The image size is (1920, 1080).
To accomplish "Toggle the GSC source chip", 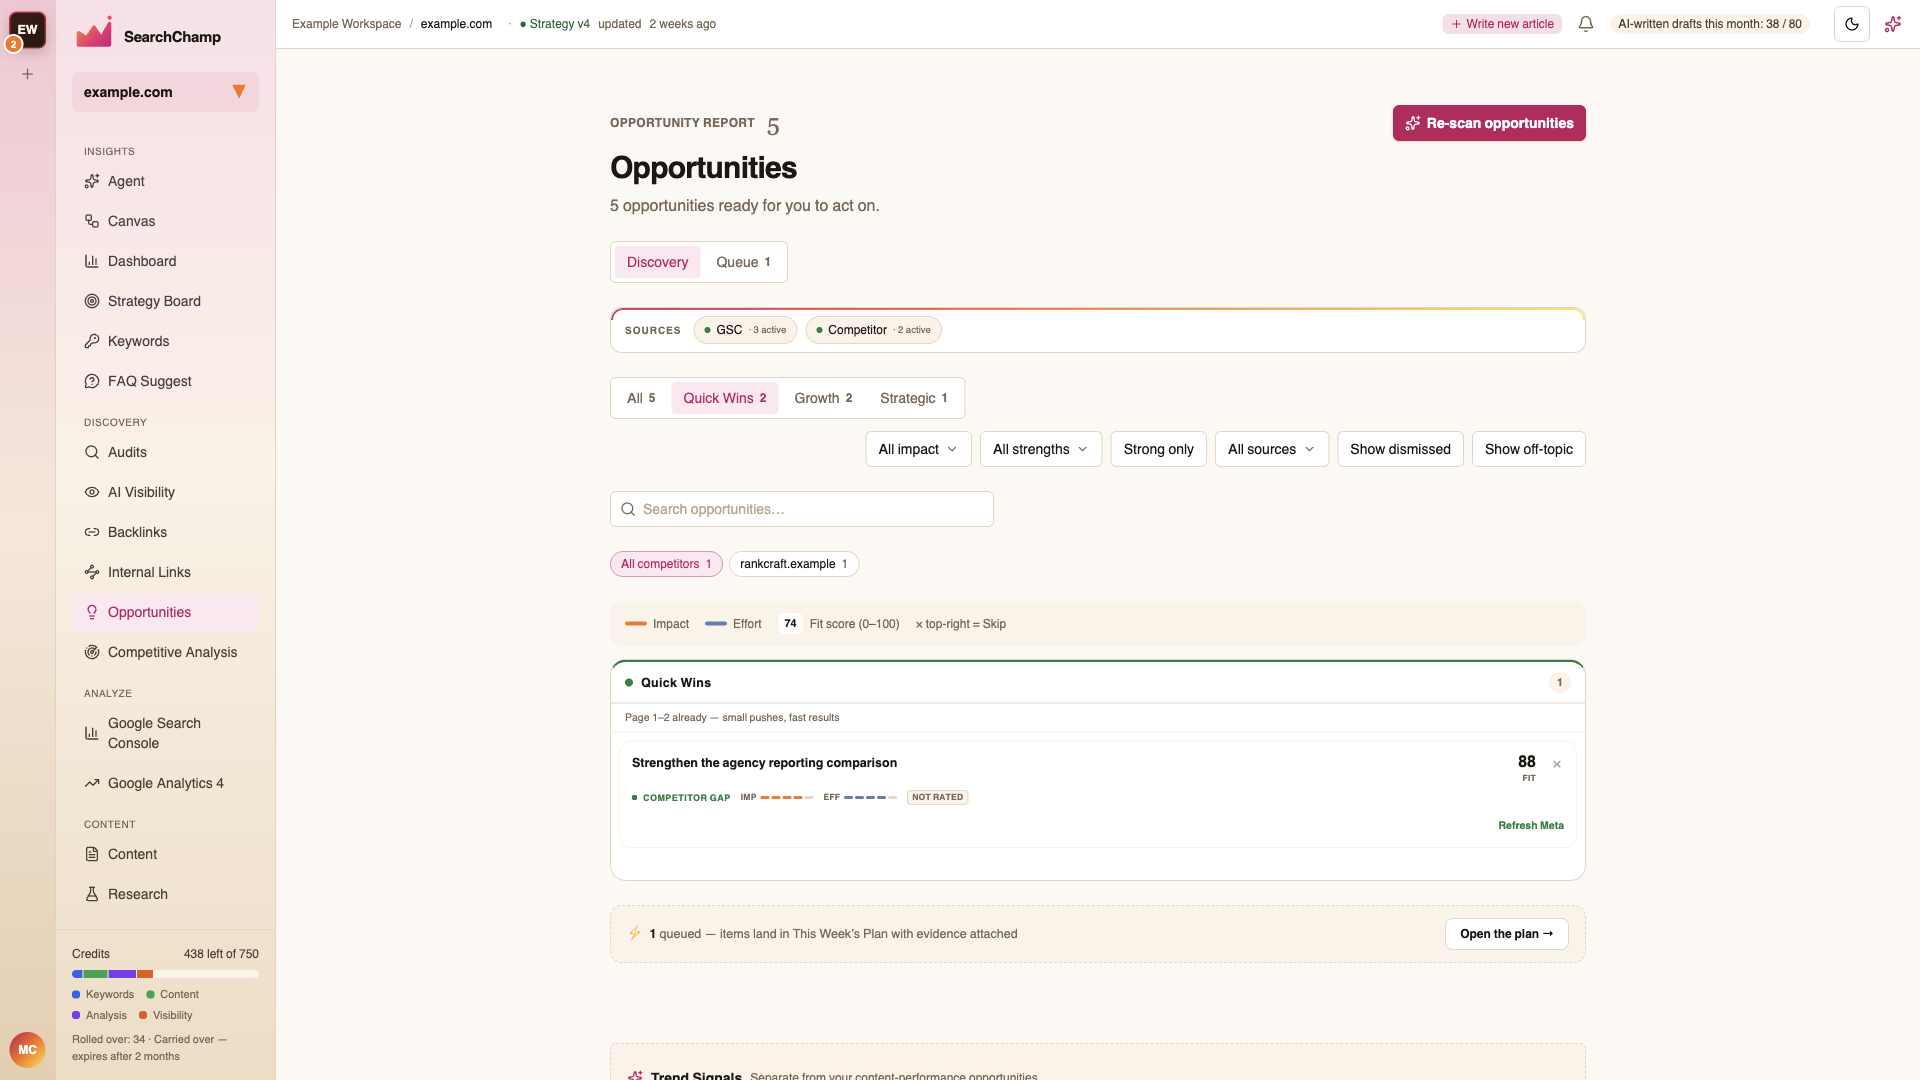I will (745, 330).
